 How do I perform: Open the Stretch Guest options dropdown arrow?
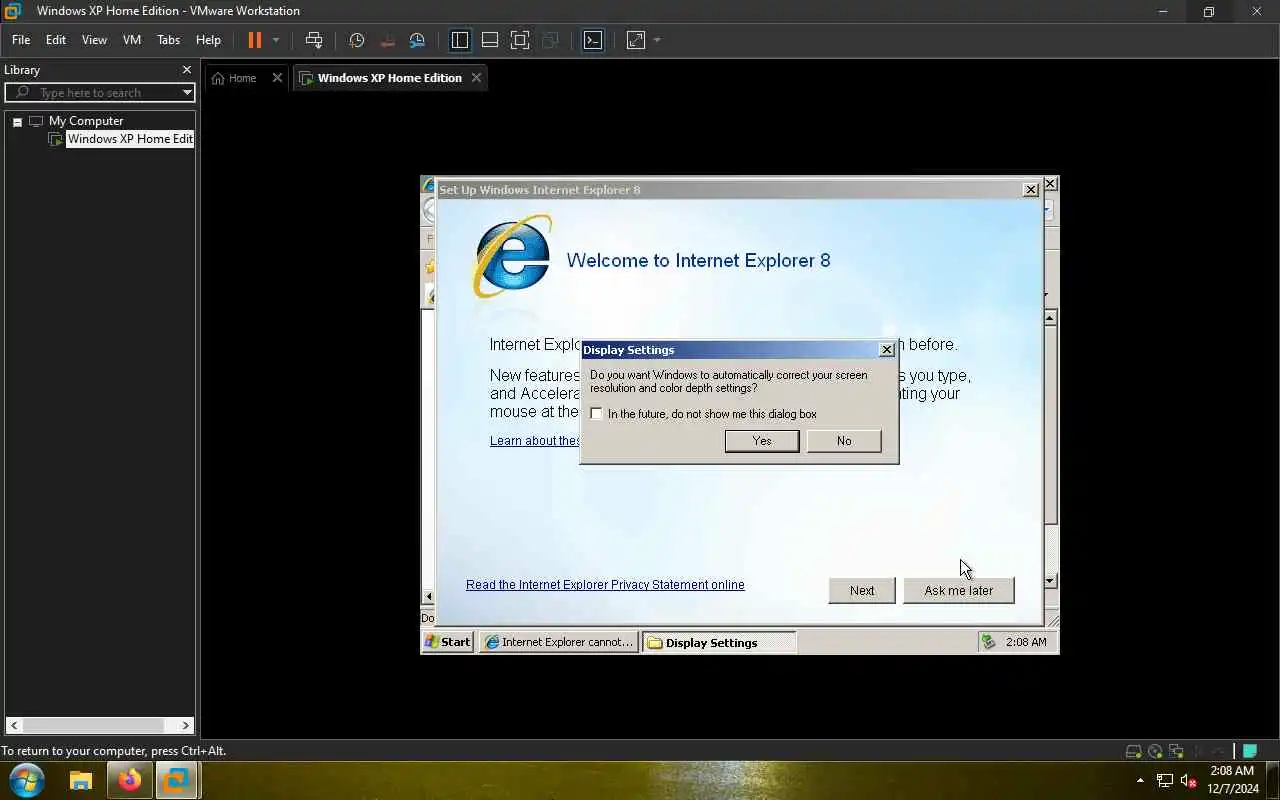pyautogui.click(x=657, y=40)
